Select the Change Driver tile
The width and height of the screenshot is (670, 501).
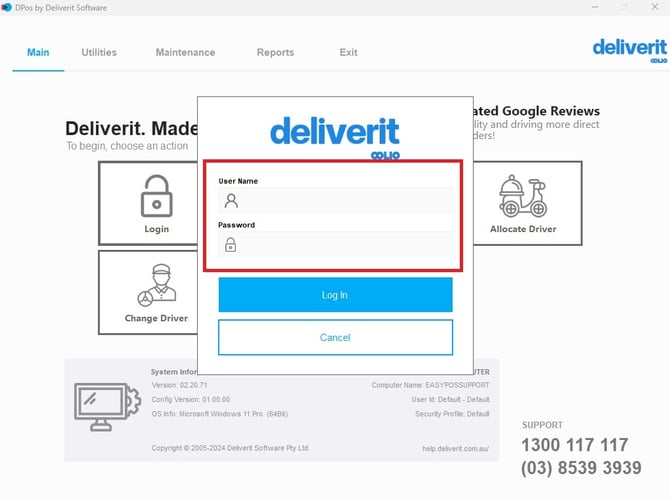(x=148, y=292)
